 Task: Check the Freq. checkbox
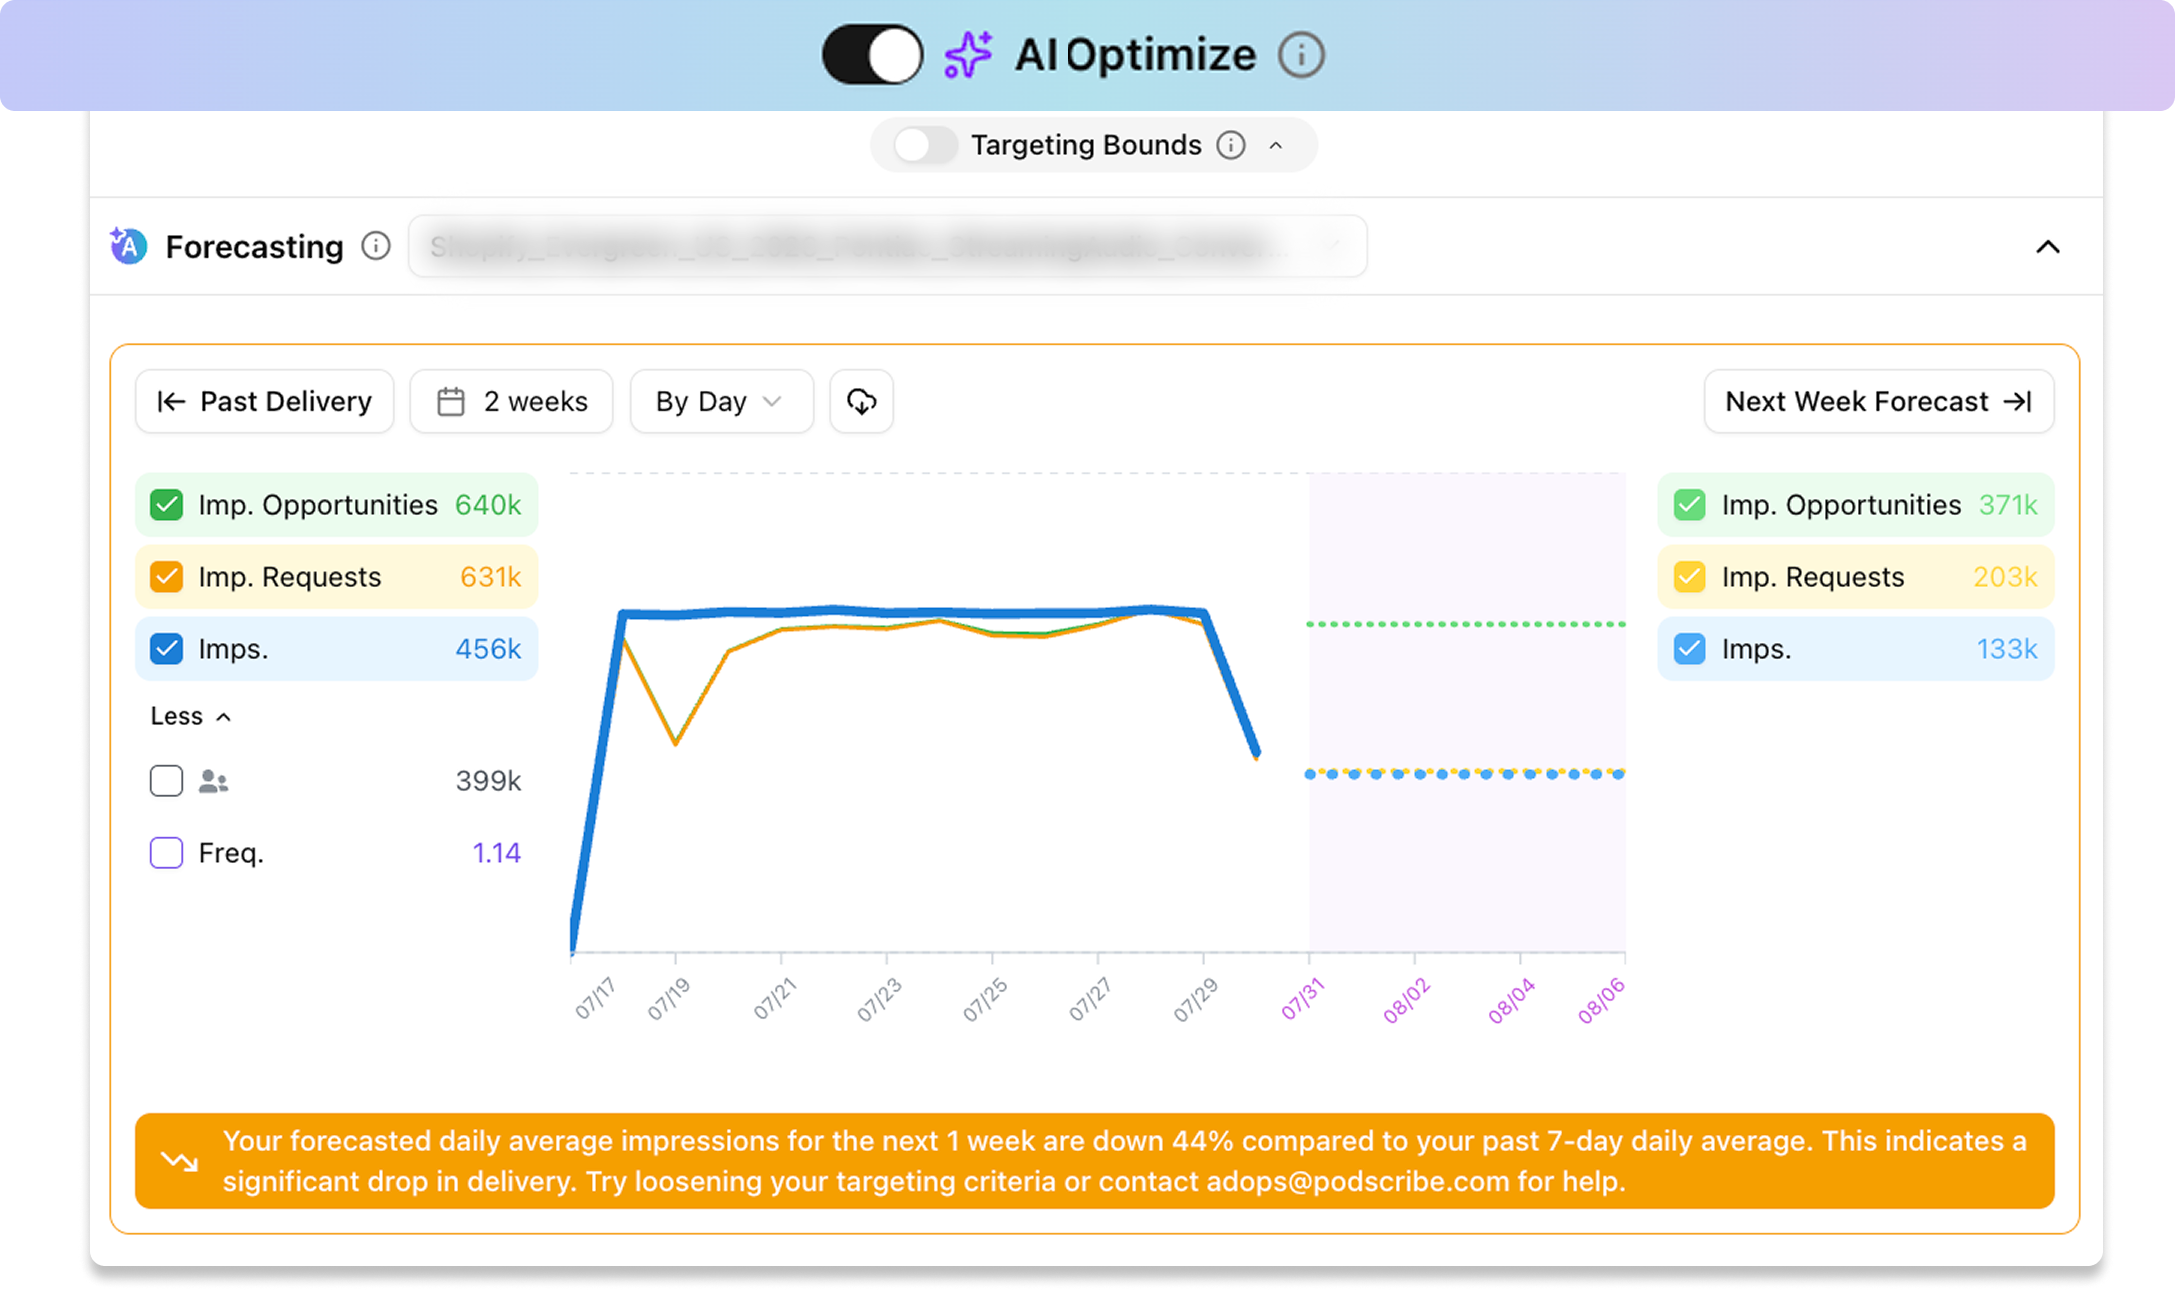tap(166, 853)
